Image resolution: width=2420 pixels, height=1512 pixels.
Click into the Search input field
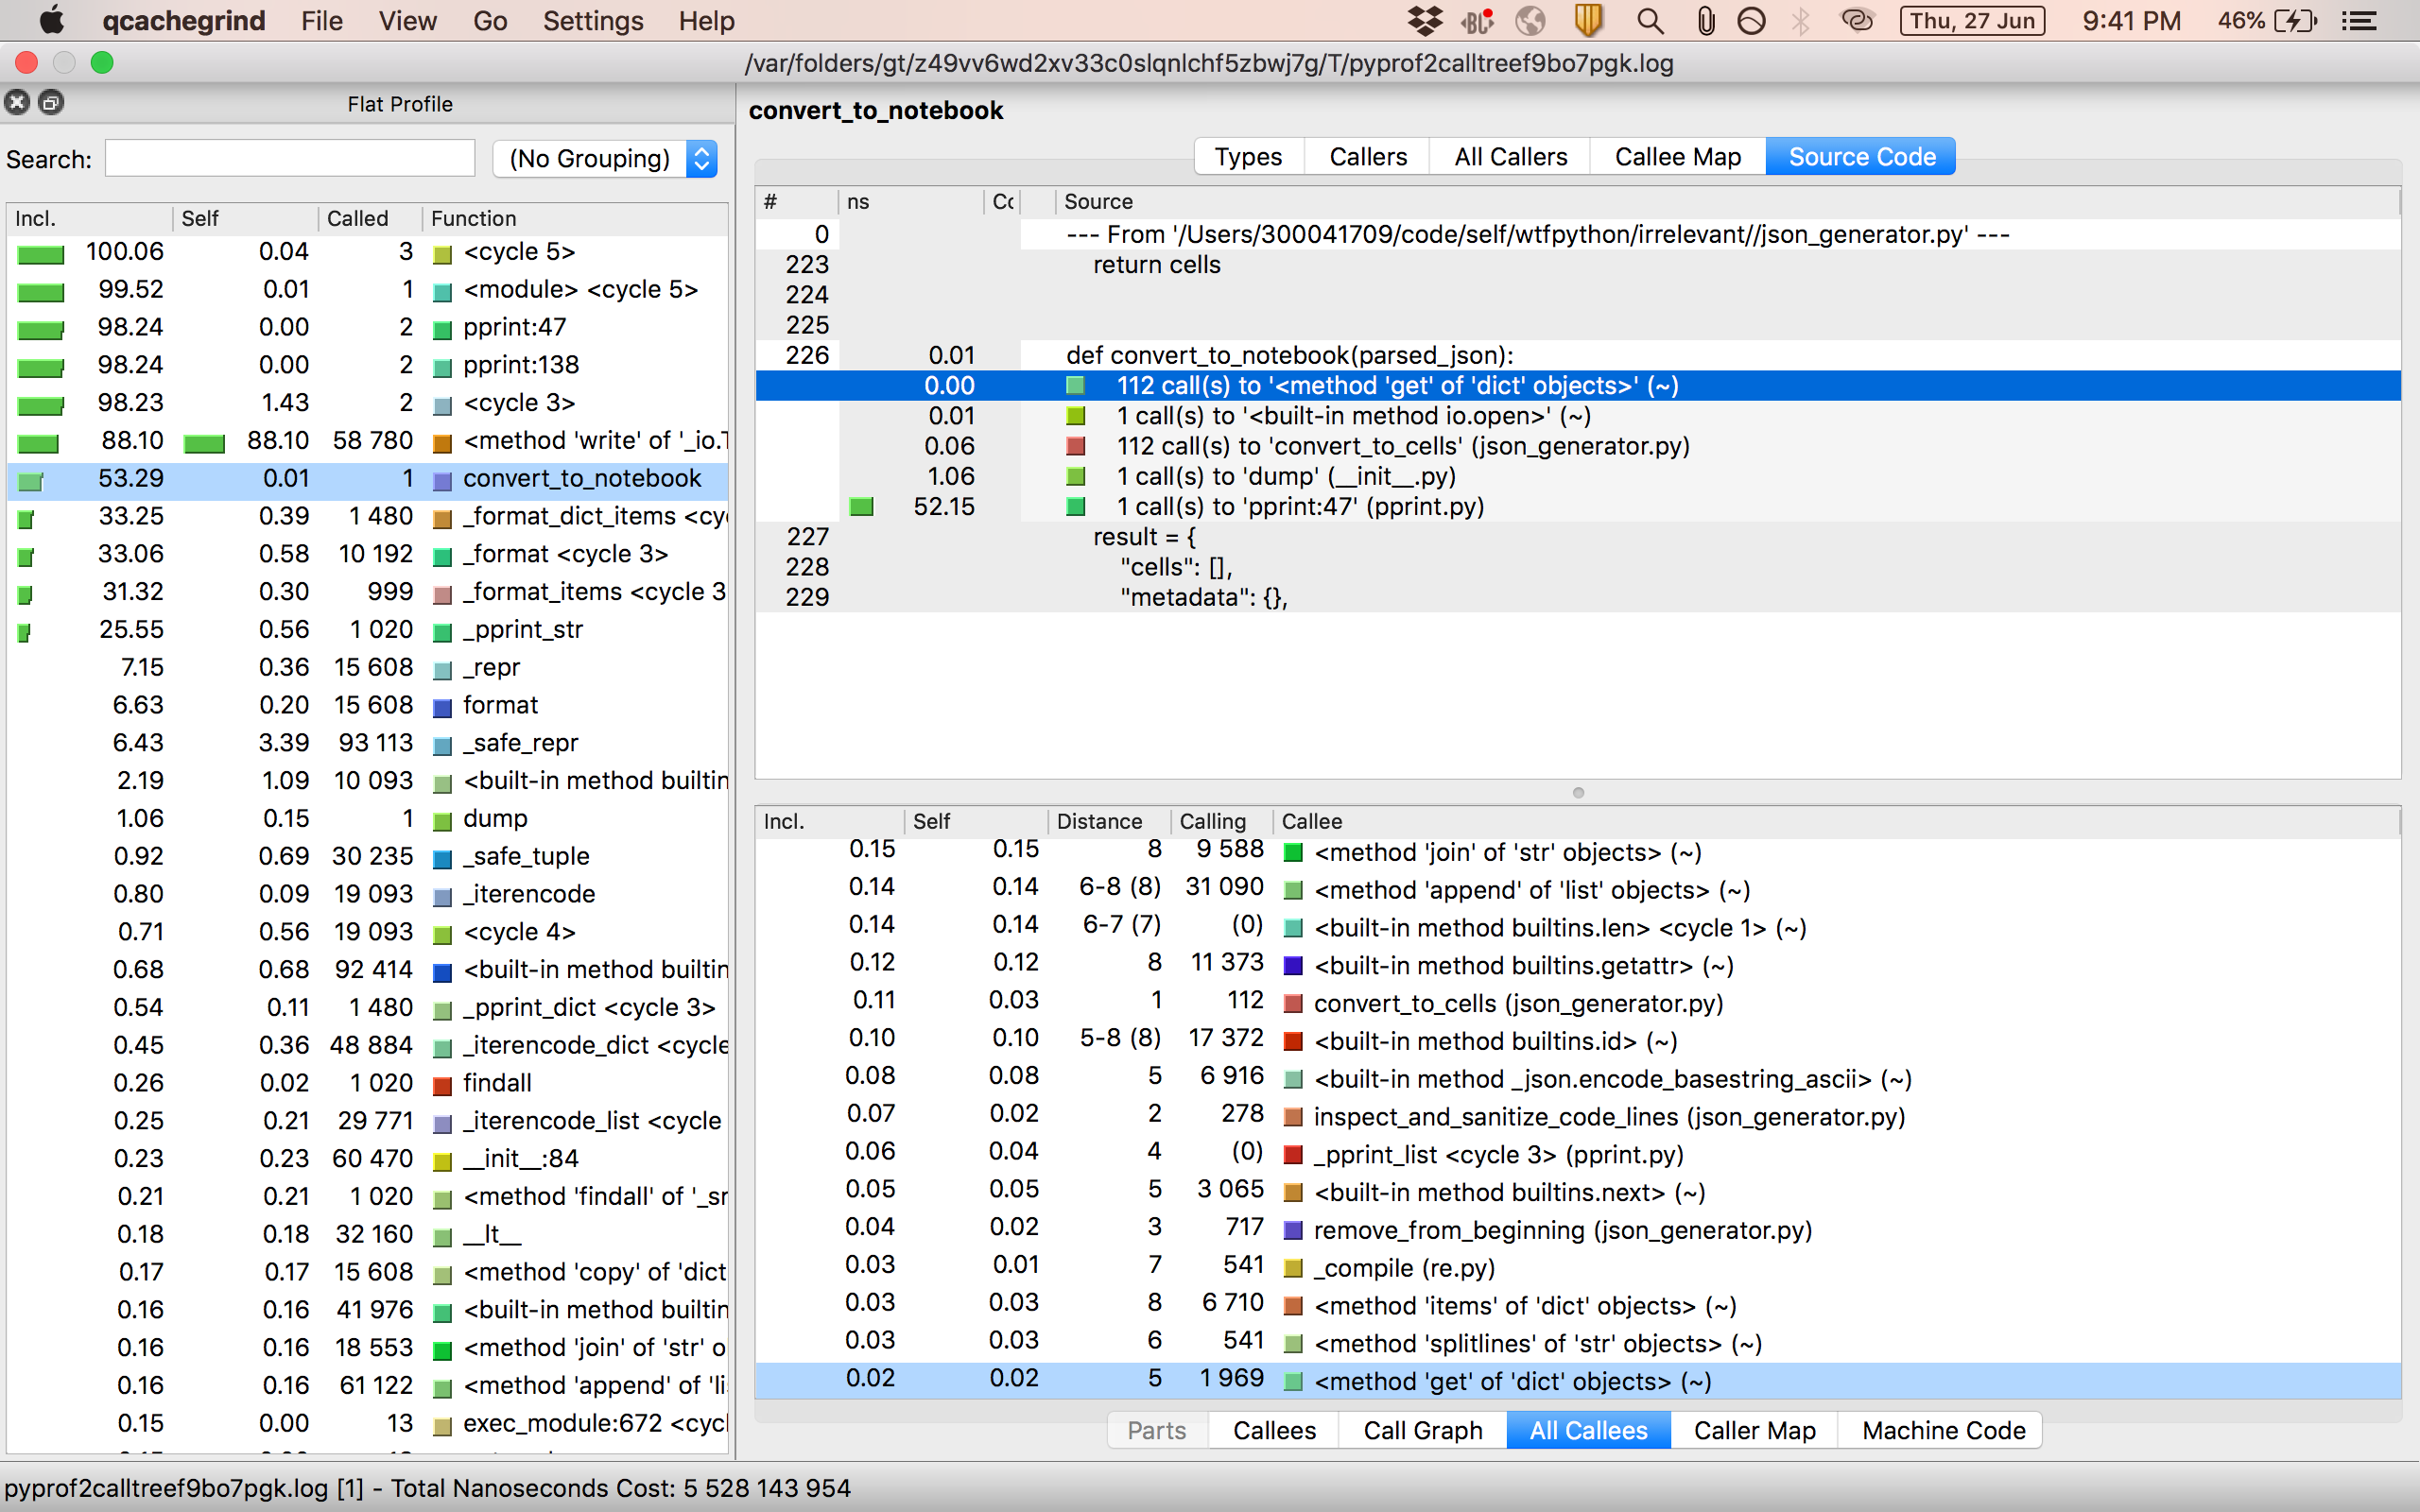pos(290,159)
